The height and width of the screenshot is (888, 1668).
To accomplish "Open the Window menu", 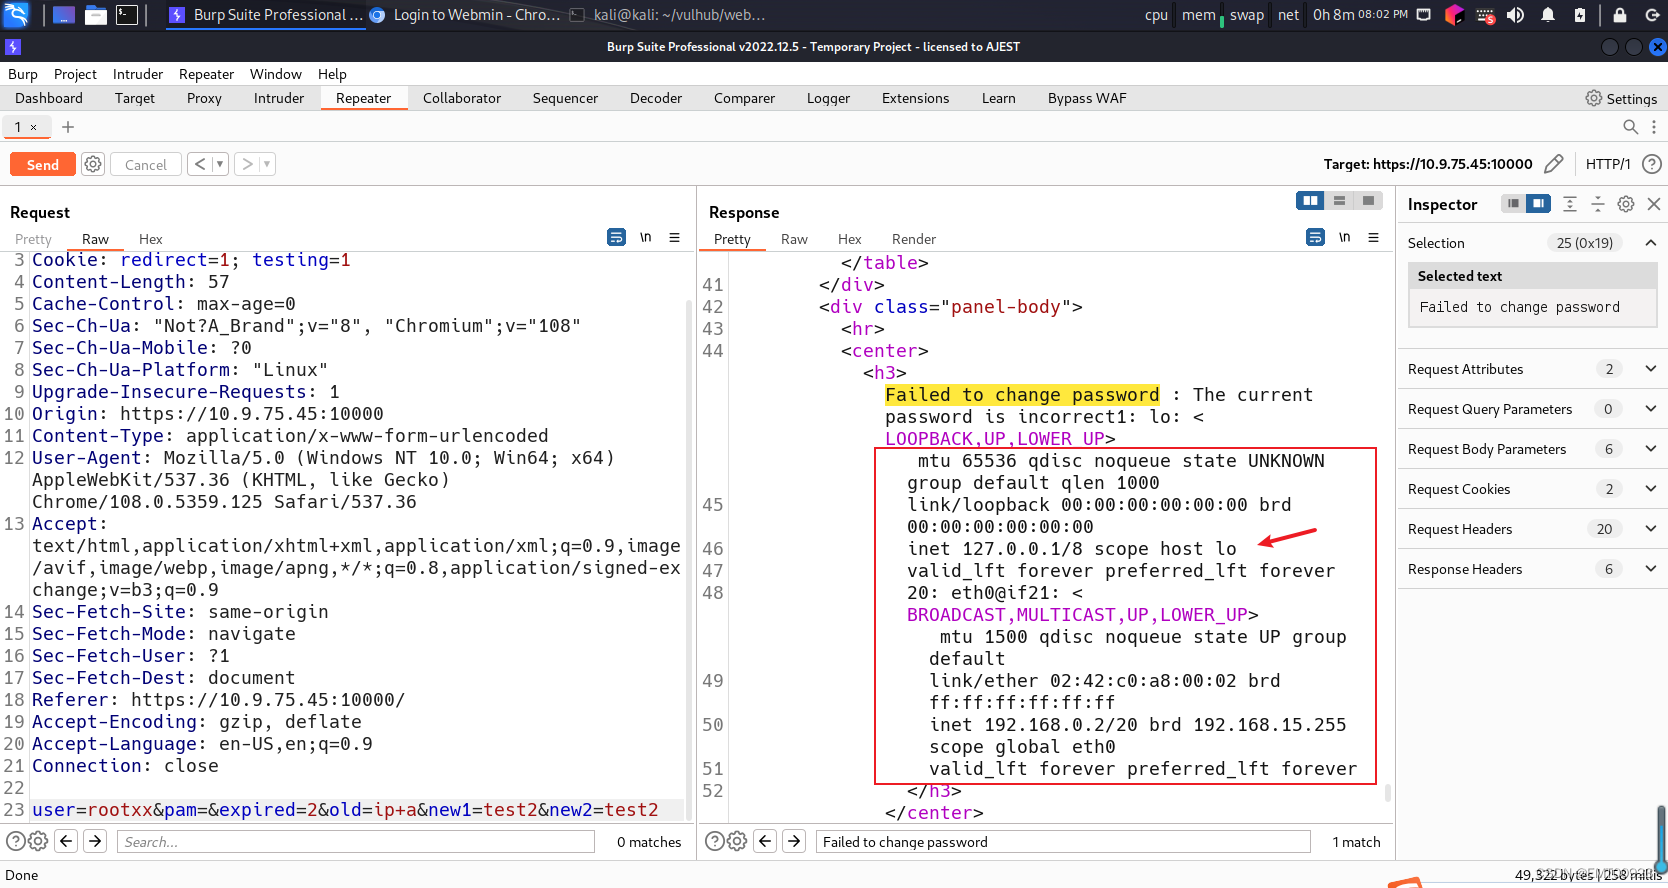I will 275,74.
